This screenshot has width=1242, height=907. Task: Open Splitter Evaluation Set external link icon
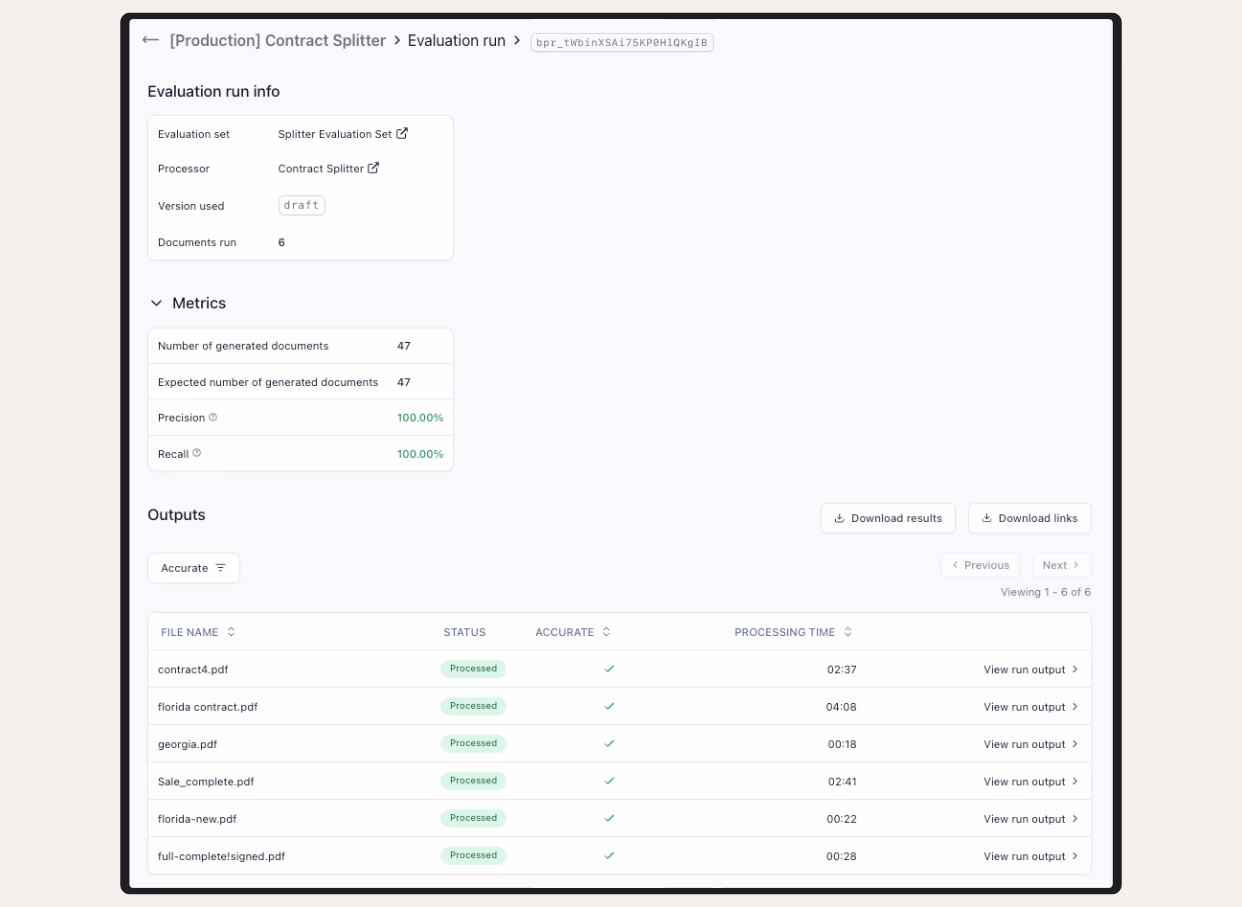coord(402,133)
